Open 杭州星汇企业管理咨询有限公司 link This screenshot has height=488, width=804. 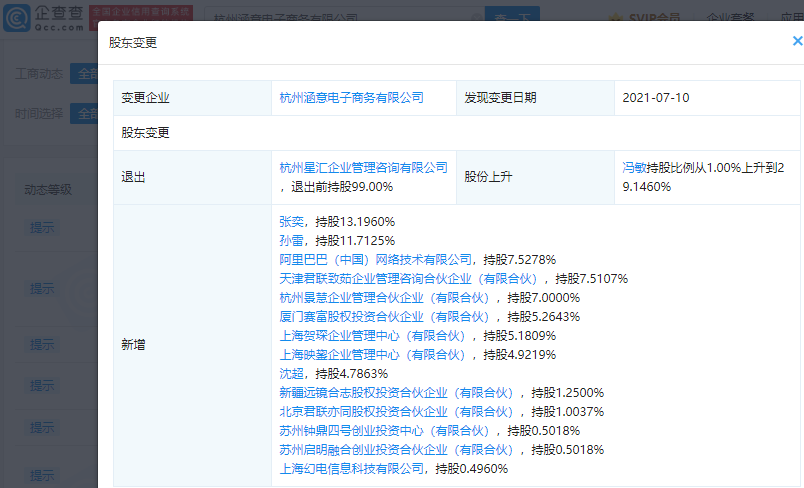[x=363, y=168]
